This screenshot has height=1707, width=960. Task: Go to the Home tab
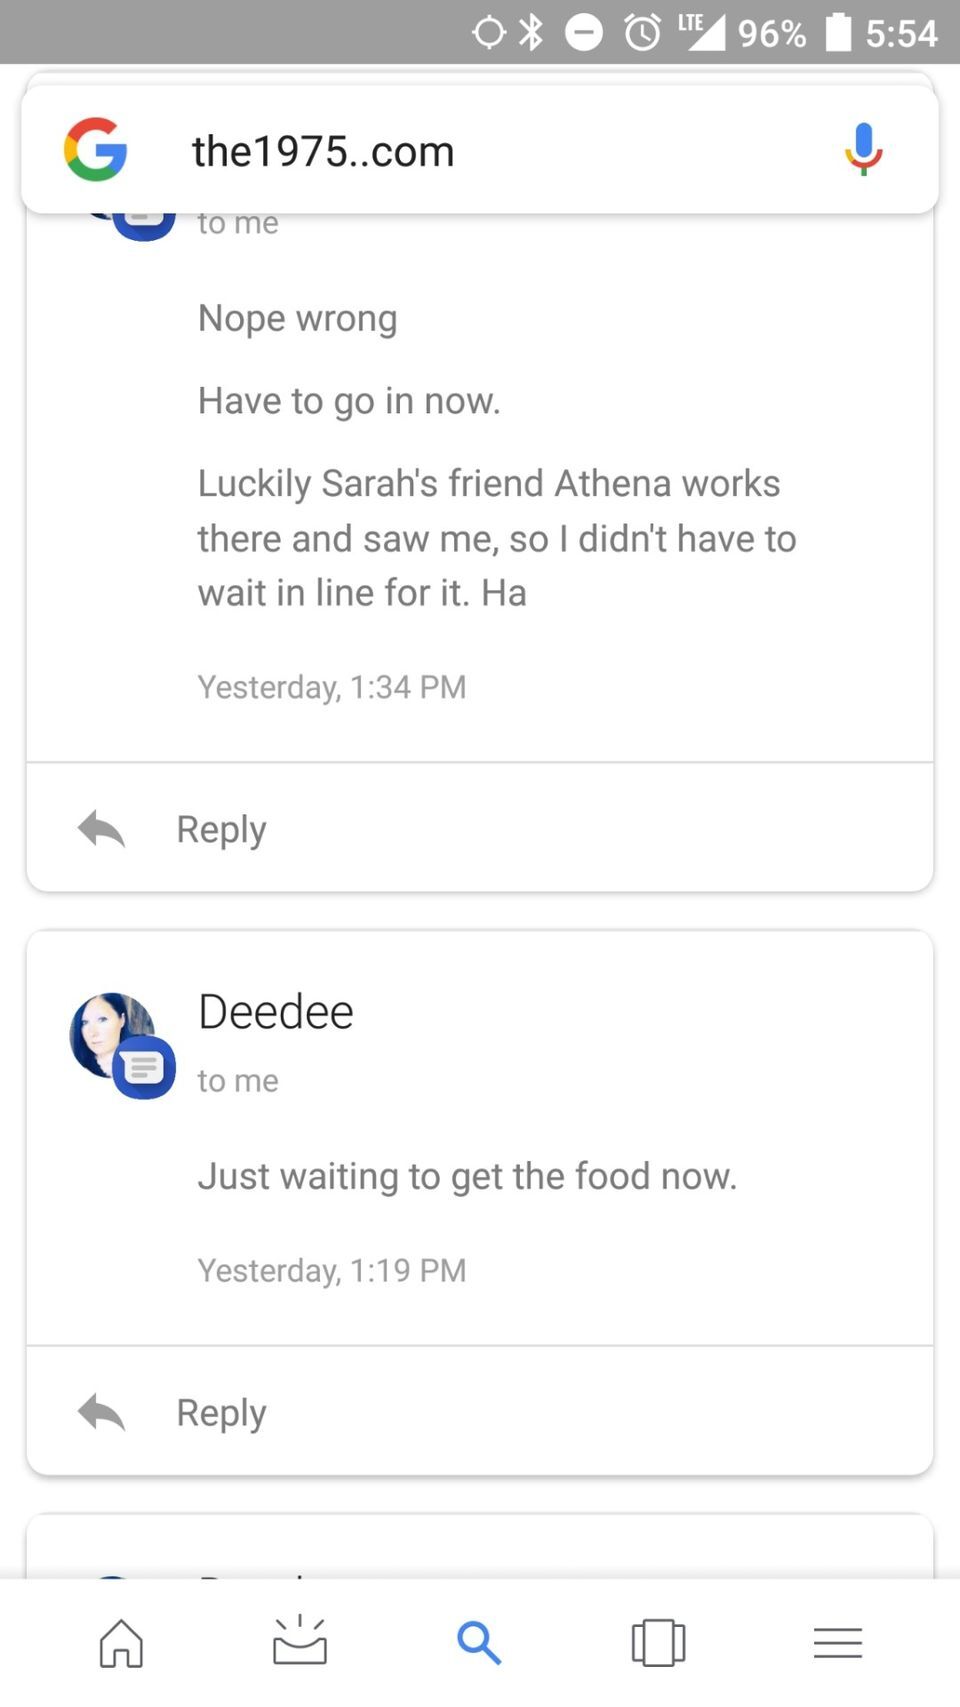(121, 1642)
